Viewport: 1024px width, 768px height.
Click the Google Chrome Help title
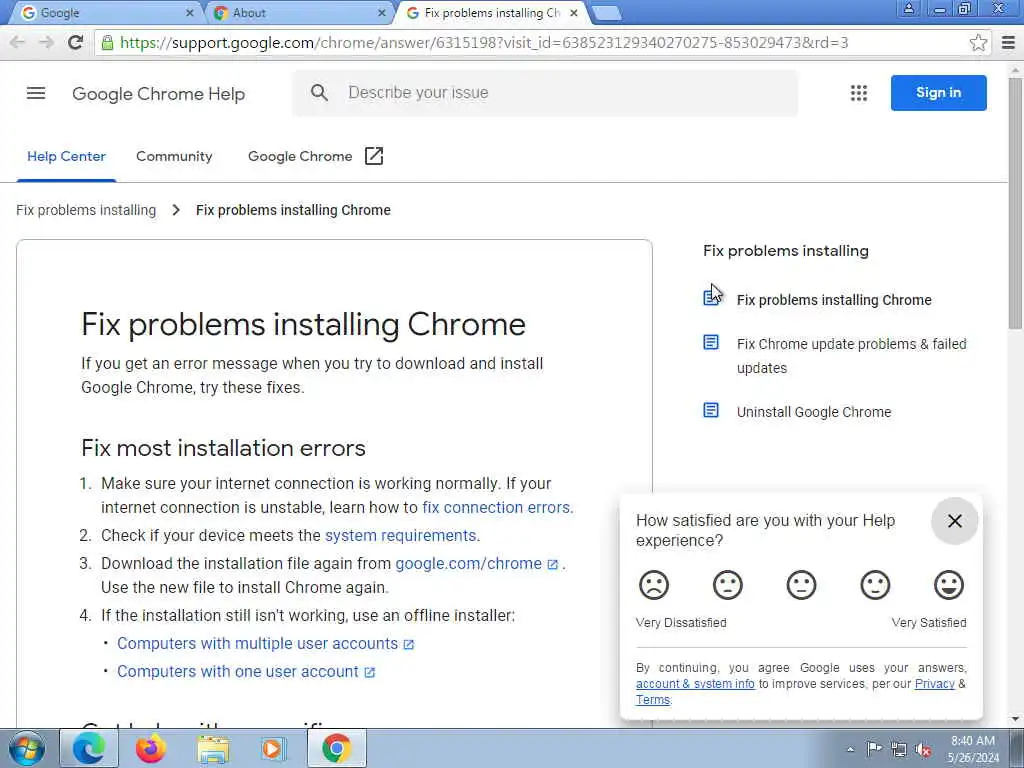[x=159, y=94]
